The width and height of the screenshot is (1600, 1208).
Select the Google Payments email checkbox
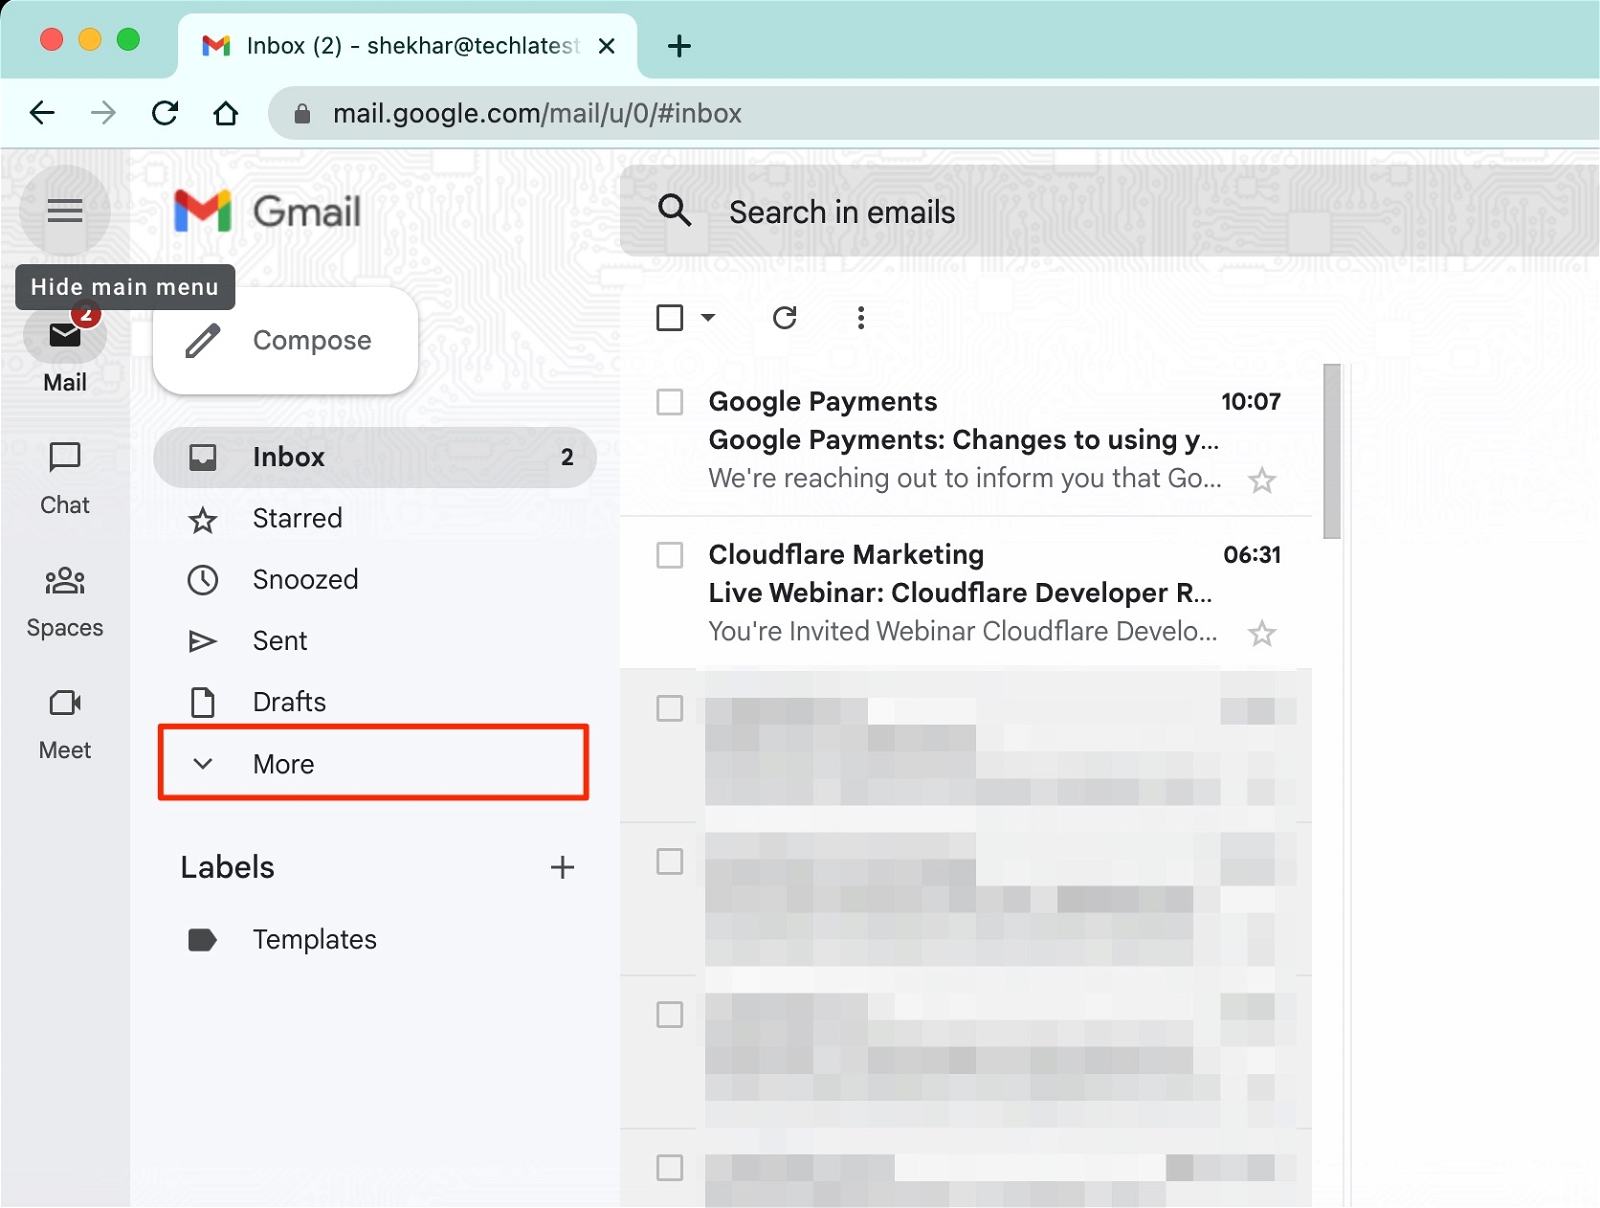[669, 401]
